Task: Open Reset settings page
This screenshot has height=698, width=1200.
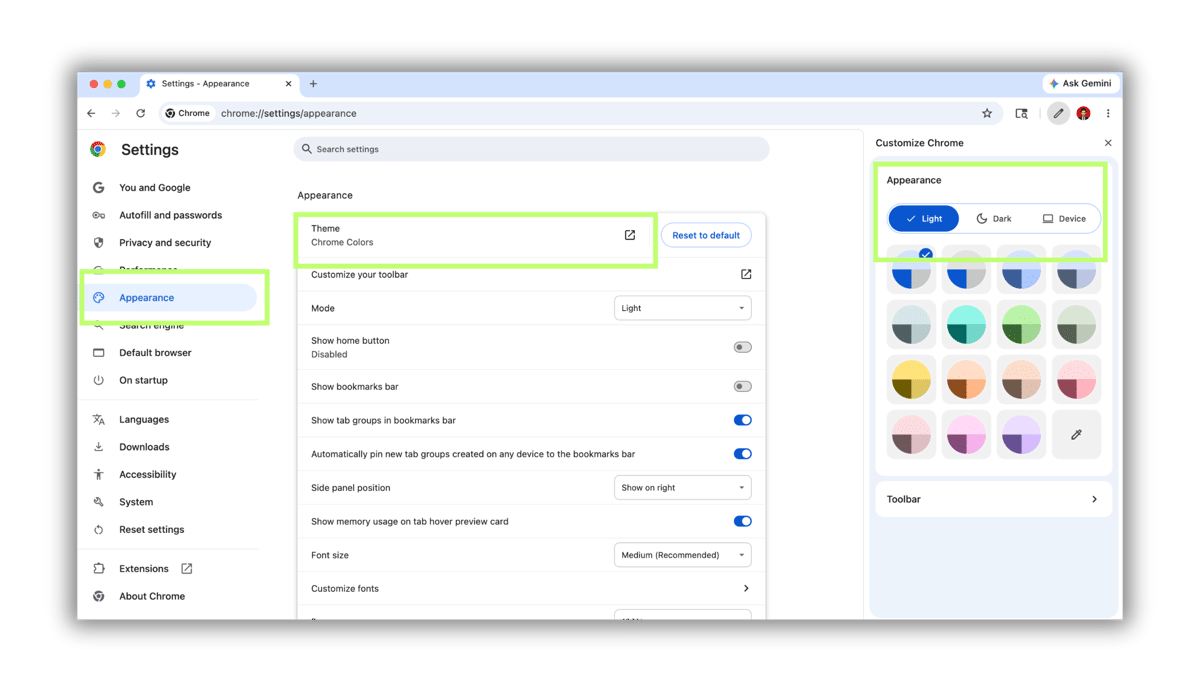Action: 151,529
